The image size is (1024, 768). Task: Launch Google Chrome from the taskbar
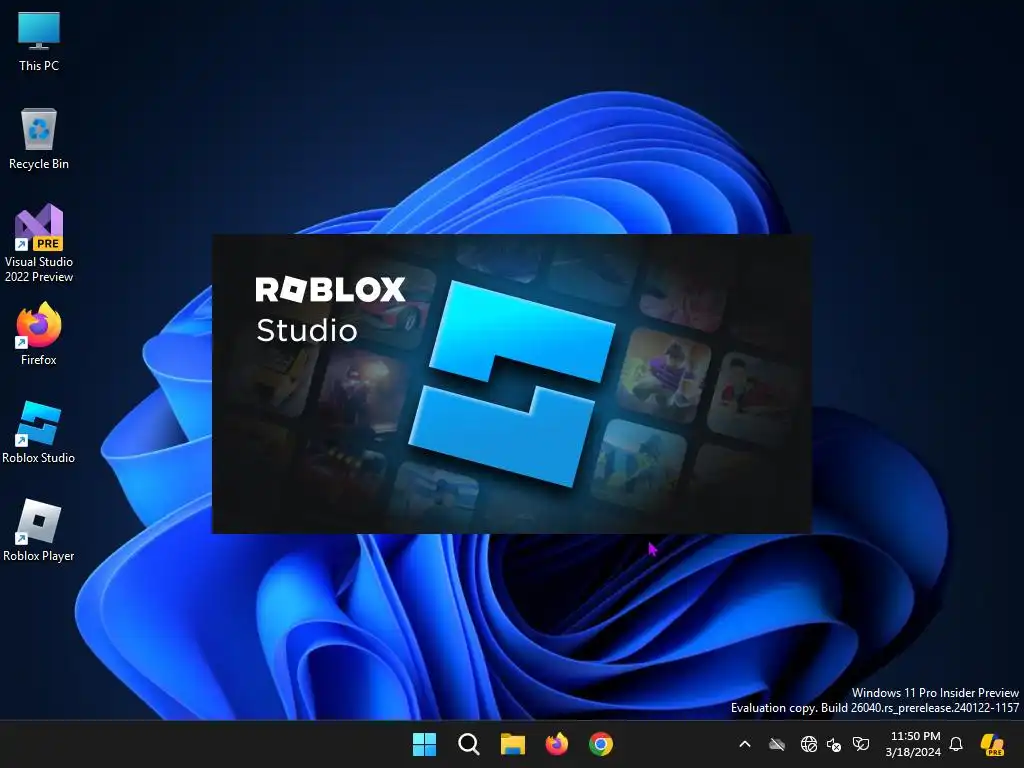(601, 744)
